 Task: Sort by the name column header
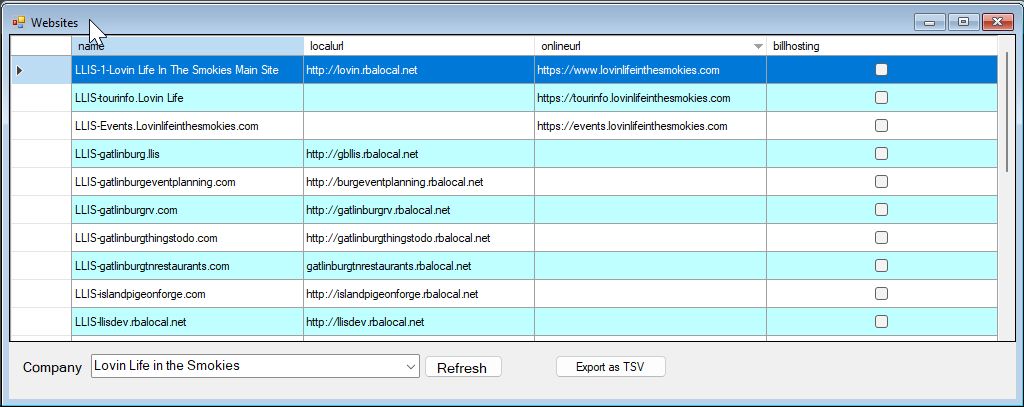pyautogui.click(x=187, y=46)
